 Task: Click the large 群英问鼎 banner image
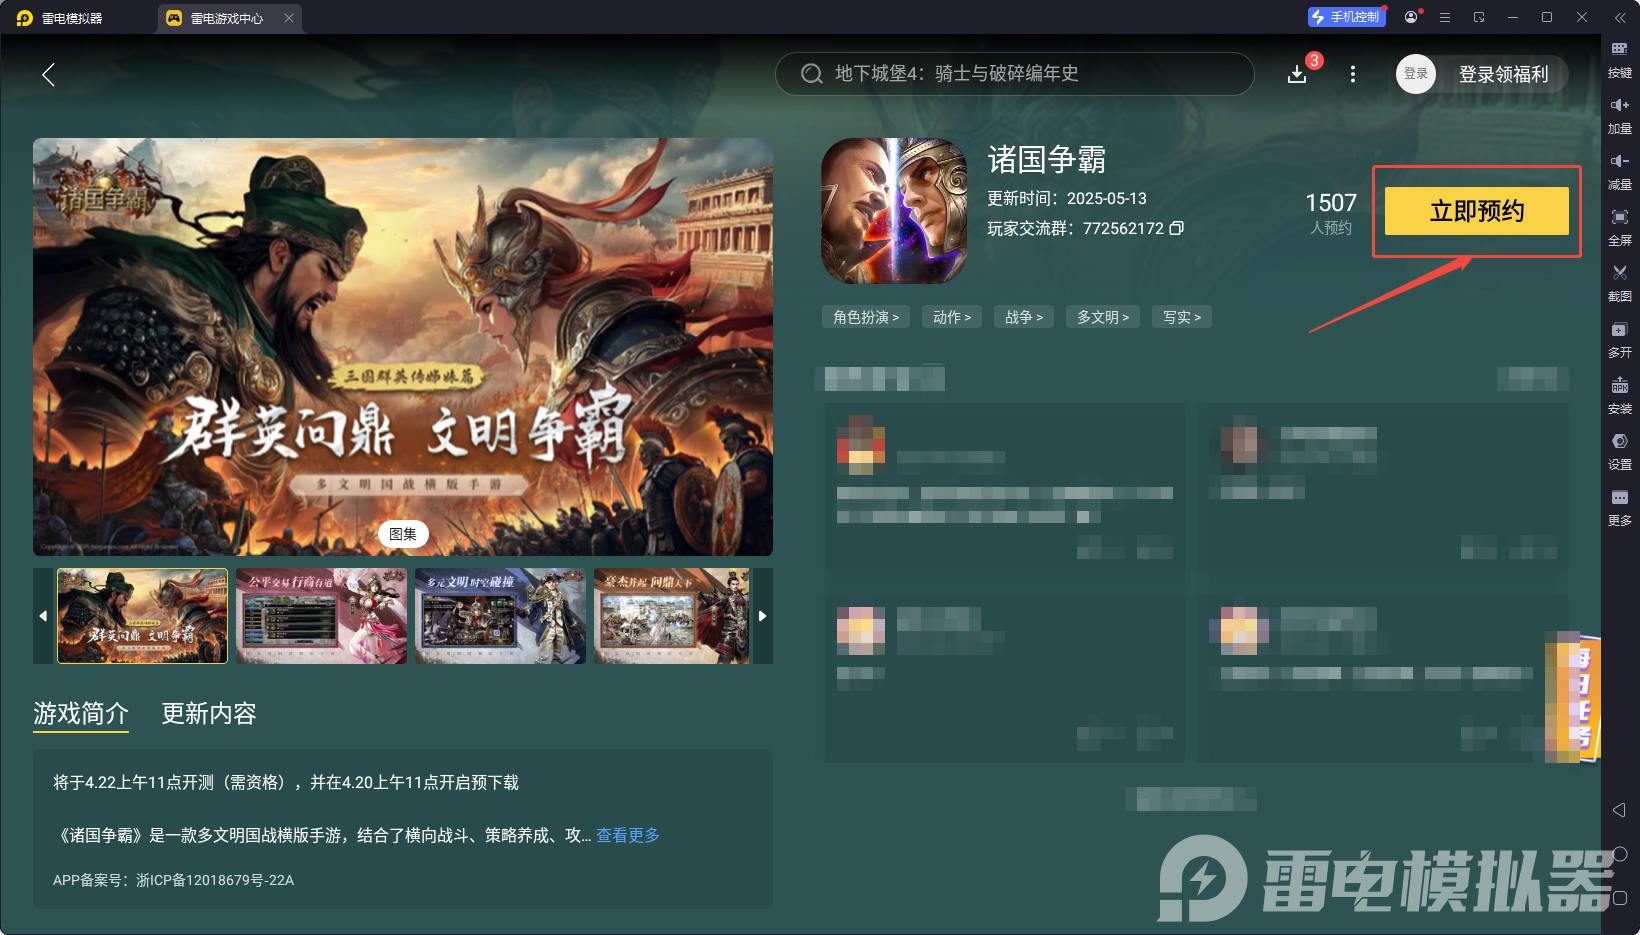pyautogui.click(x=403, y=347)
